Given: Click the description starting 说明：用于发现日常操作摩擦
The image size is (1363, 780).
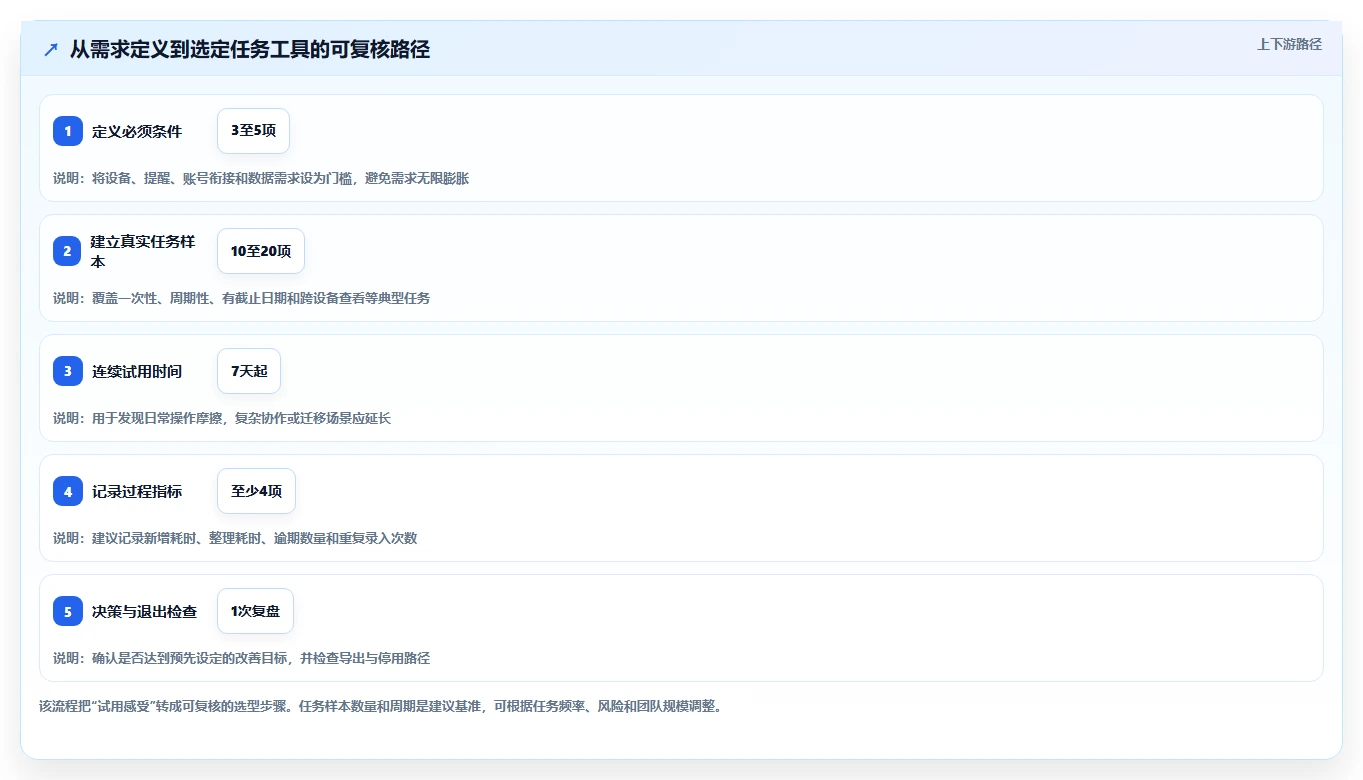Looking at the screenshot, I should pos(222,418).
